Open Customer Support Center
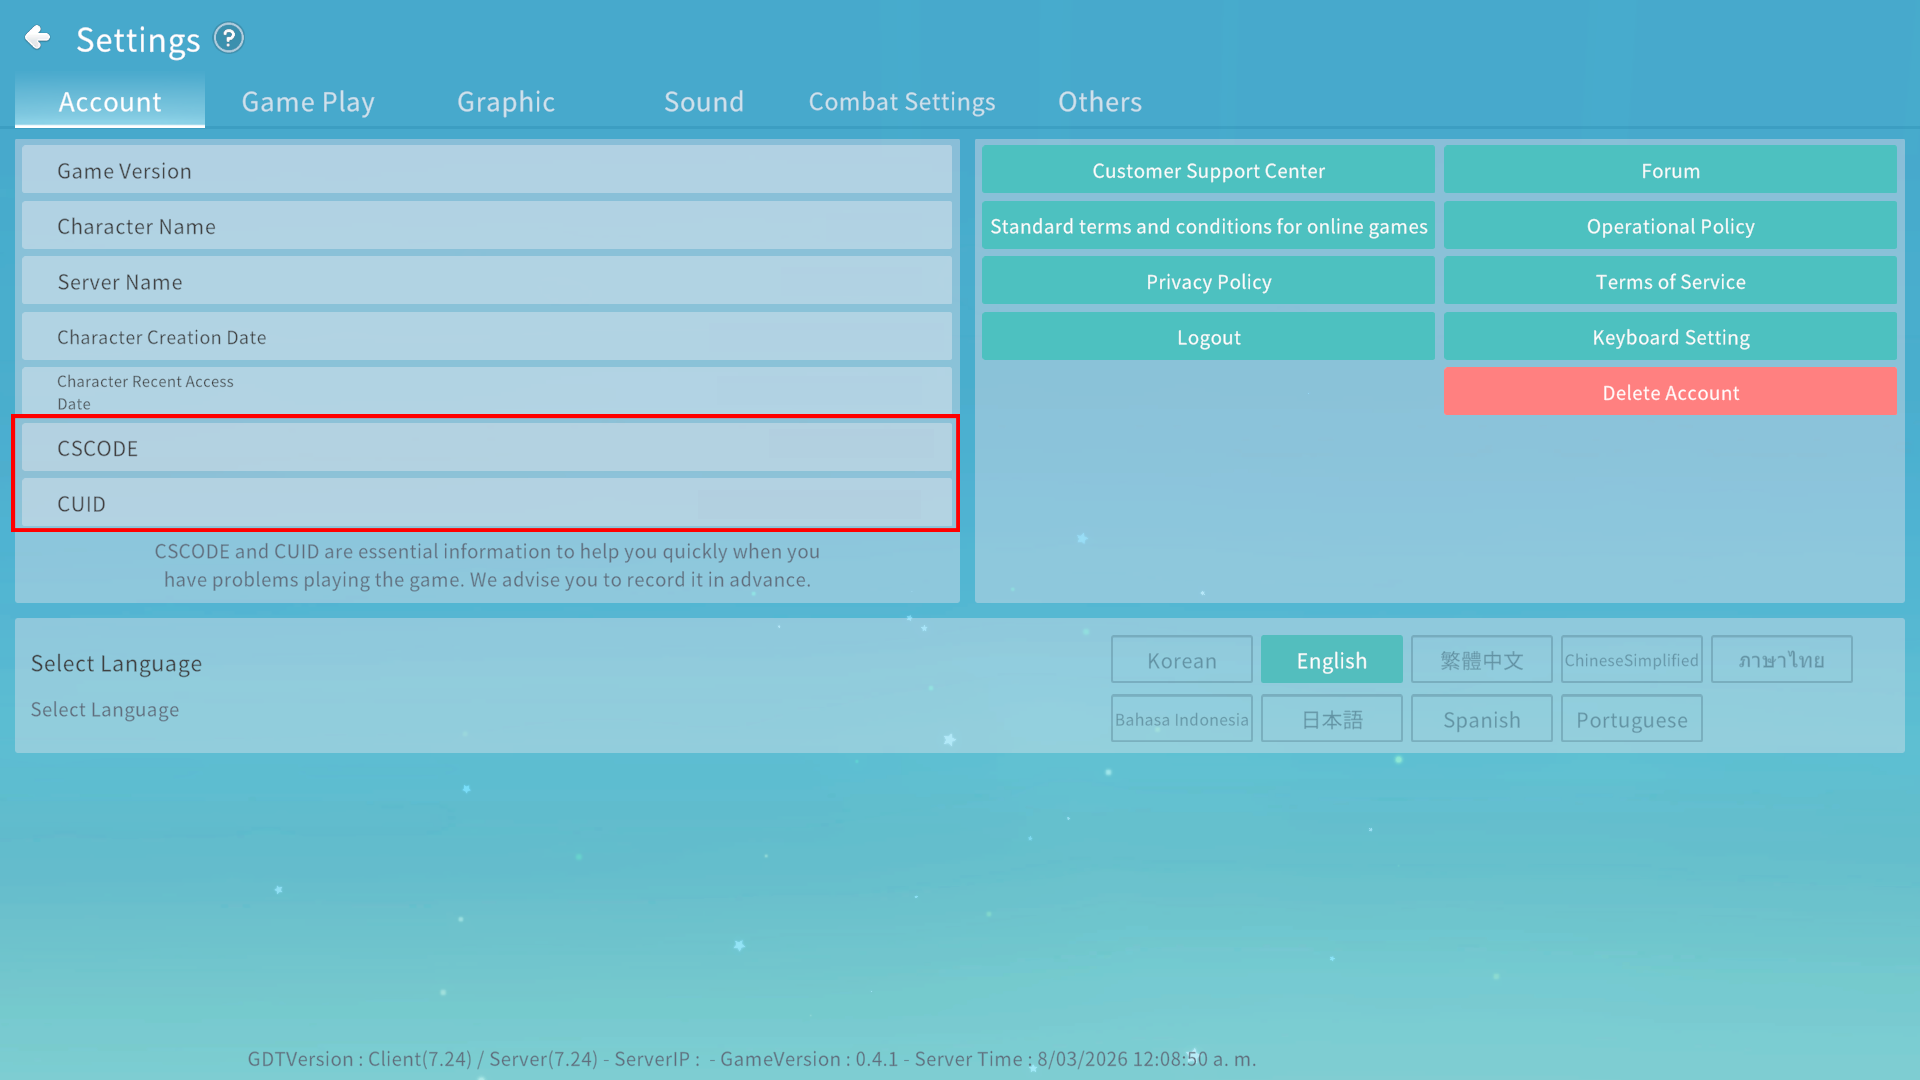 (x=1208, y=171)
